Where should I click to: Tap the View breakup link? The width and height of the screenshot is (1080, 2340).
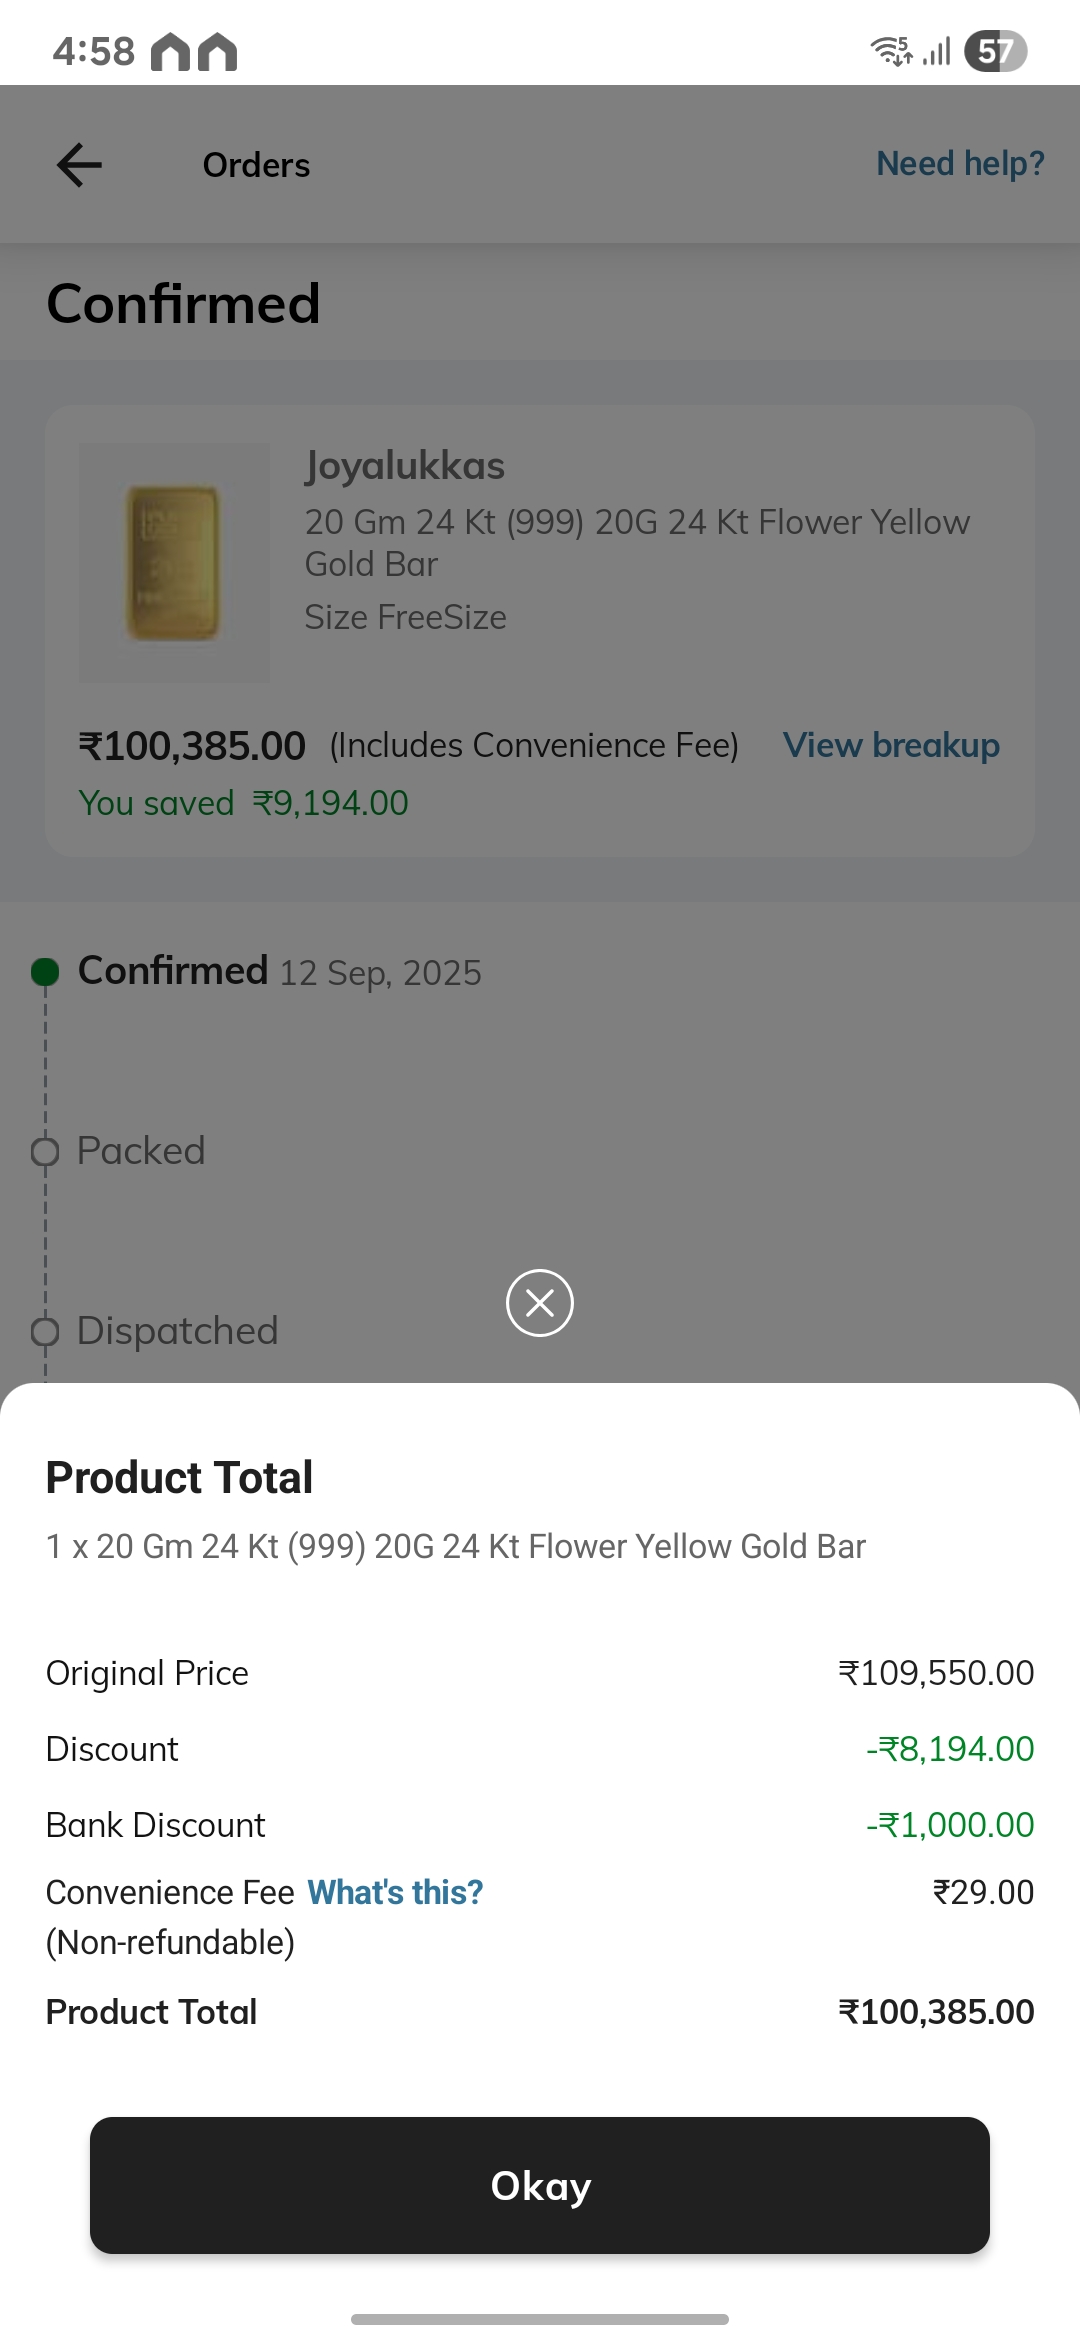(x=891, y=746)
